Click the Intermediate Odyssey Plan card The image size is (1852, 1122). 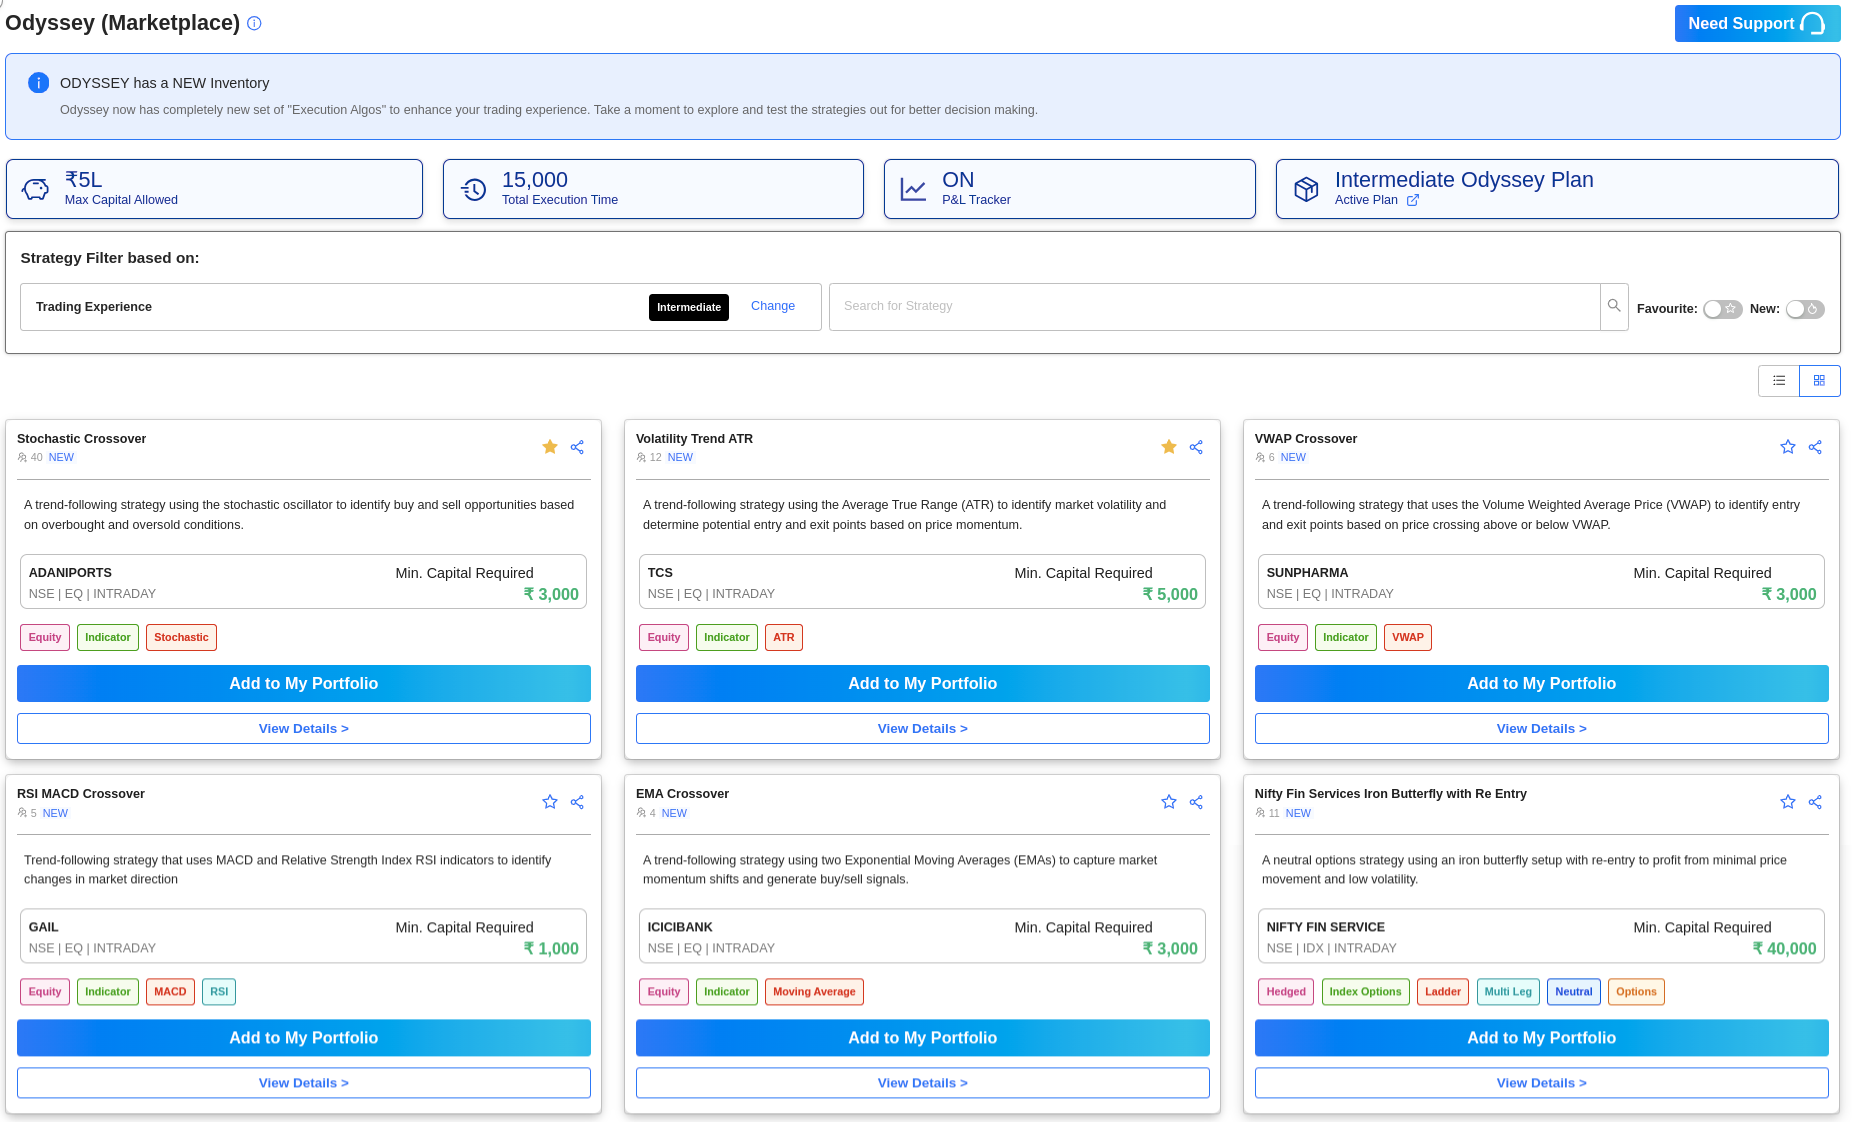click(x=1557, y=189)
